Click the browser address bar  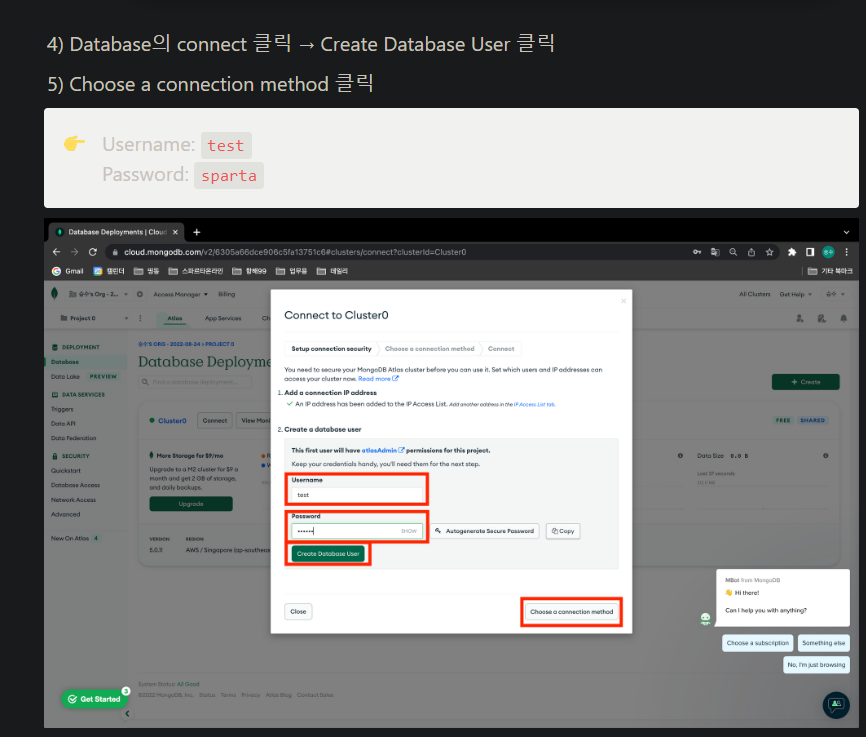(x=398, y=252)
